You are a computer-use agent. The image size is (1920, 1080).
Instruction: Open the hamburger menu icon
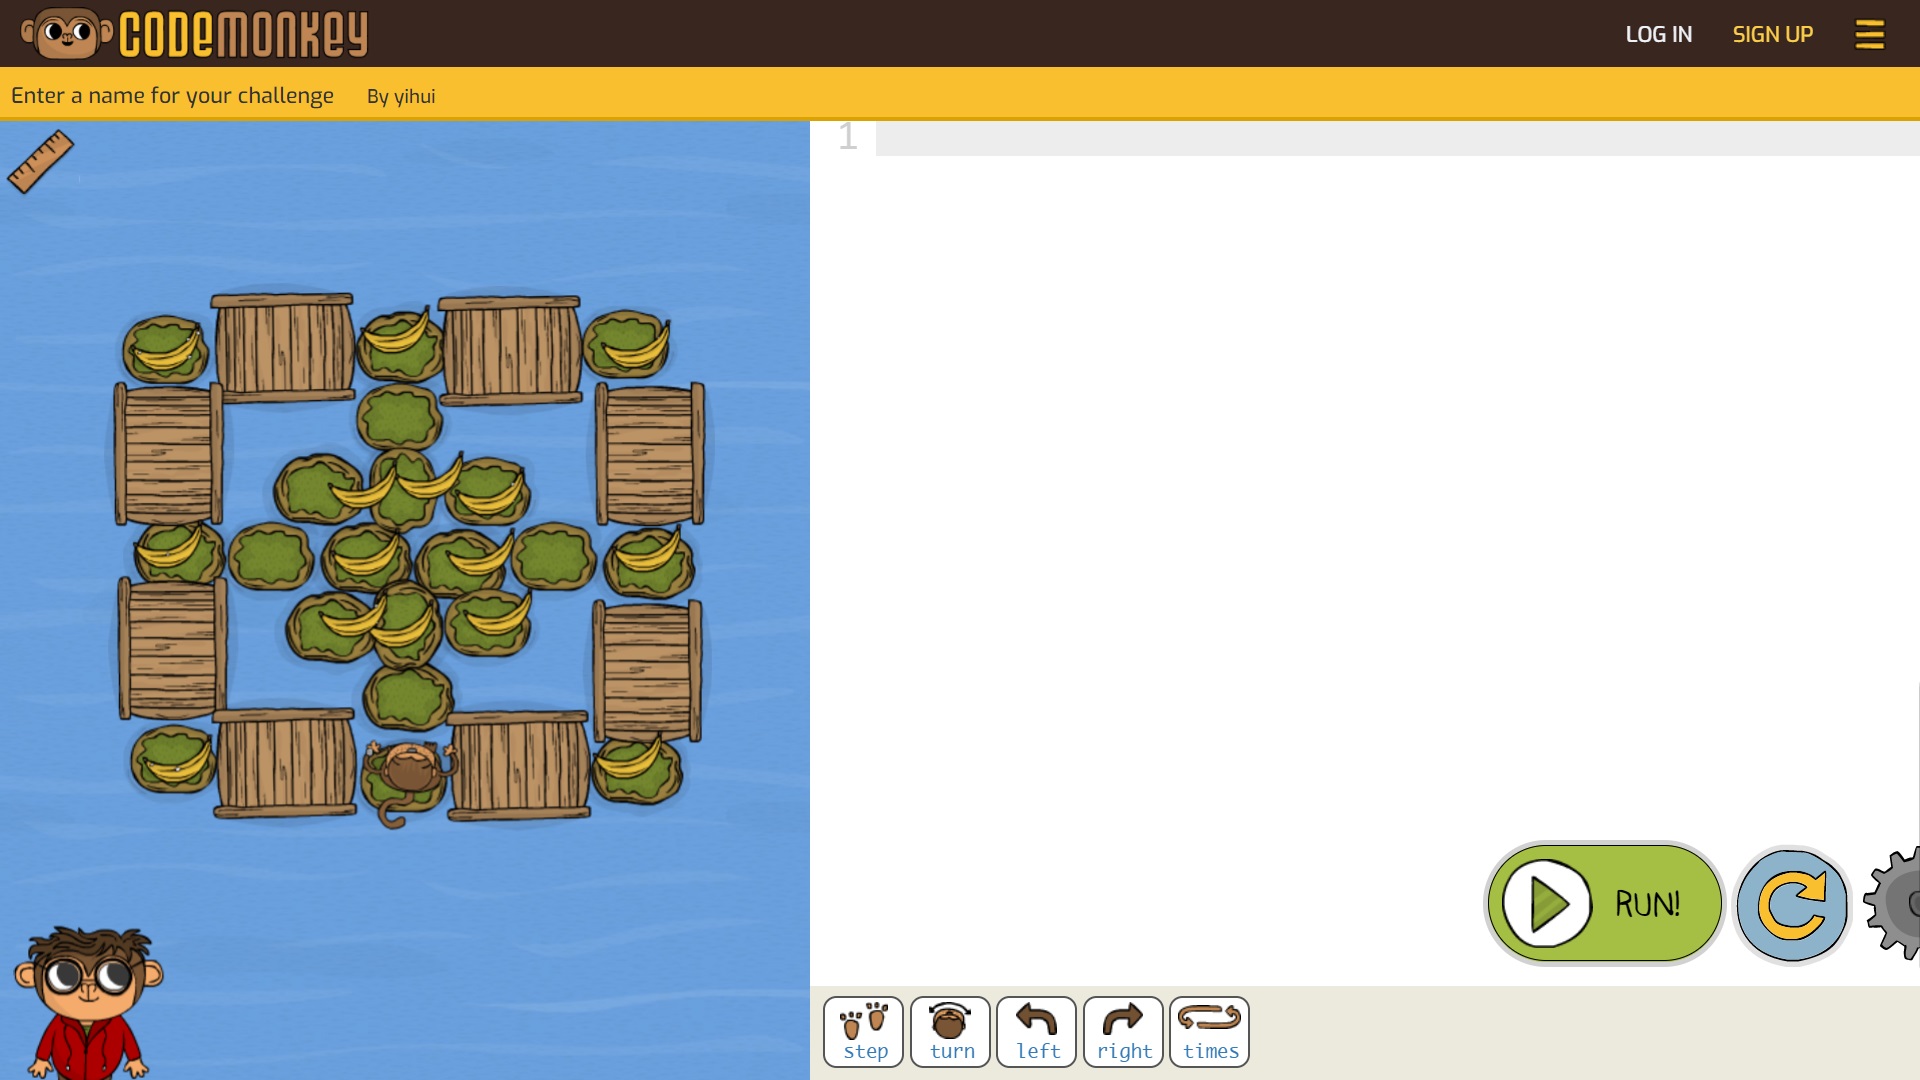coord(1869,34)
